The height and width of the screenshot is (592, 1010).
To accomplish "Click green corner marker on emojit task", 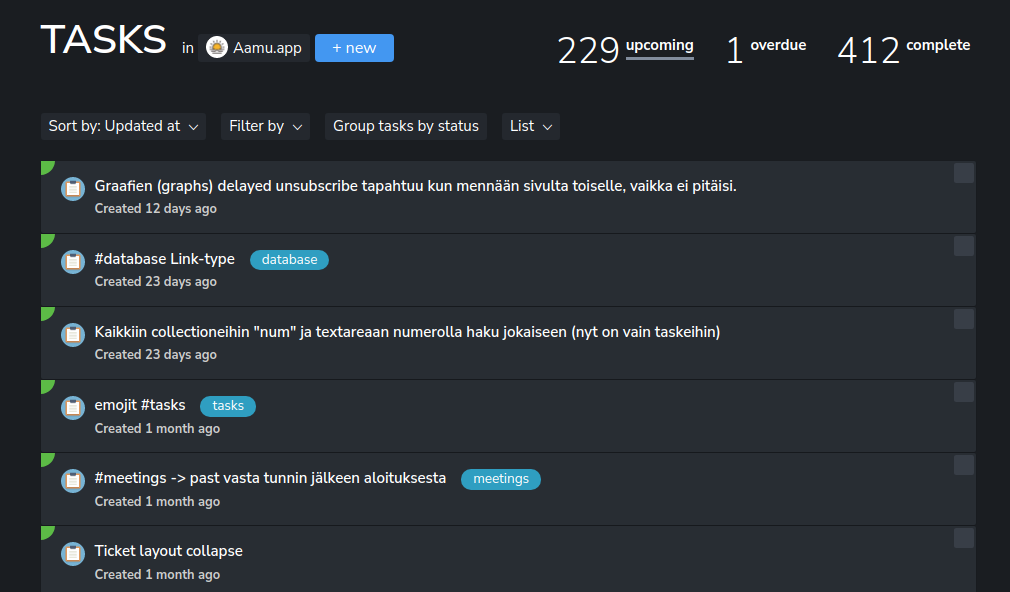I will tap(45, 384).
